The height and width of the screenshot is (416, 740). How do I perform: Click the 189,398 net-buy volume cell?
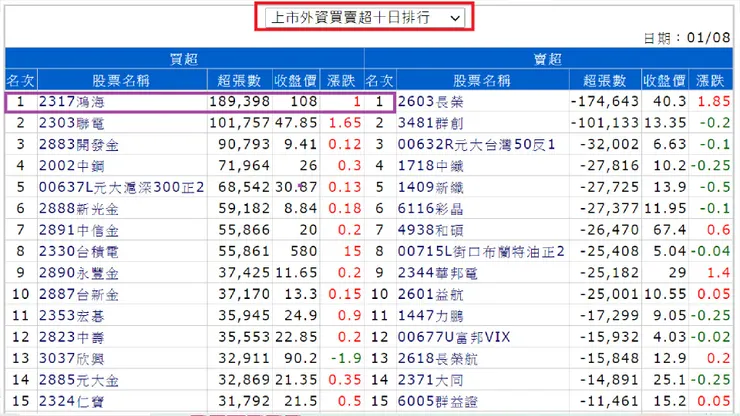240,102
